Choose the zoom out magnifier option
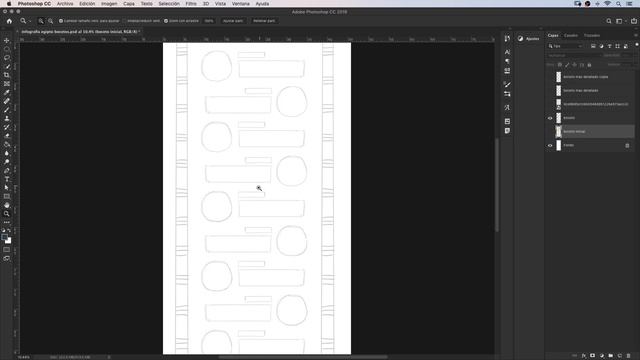Image resolution: width=640 pixels, height=360 pixels. (50, 21)
